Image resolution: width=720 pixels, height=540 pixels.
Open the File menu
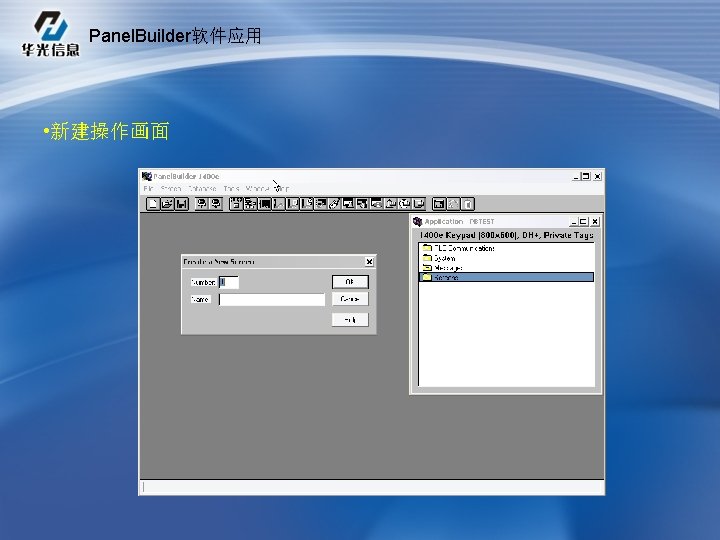pos(148,189)
